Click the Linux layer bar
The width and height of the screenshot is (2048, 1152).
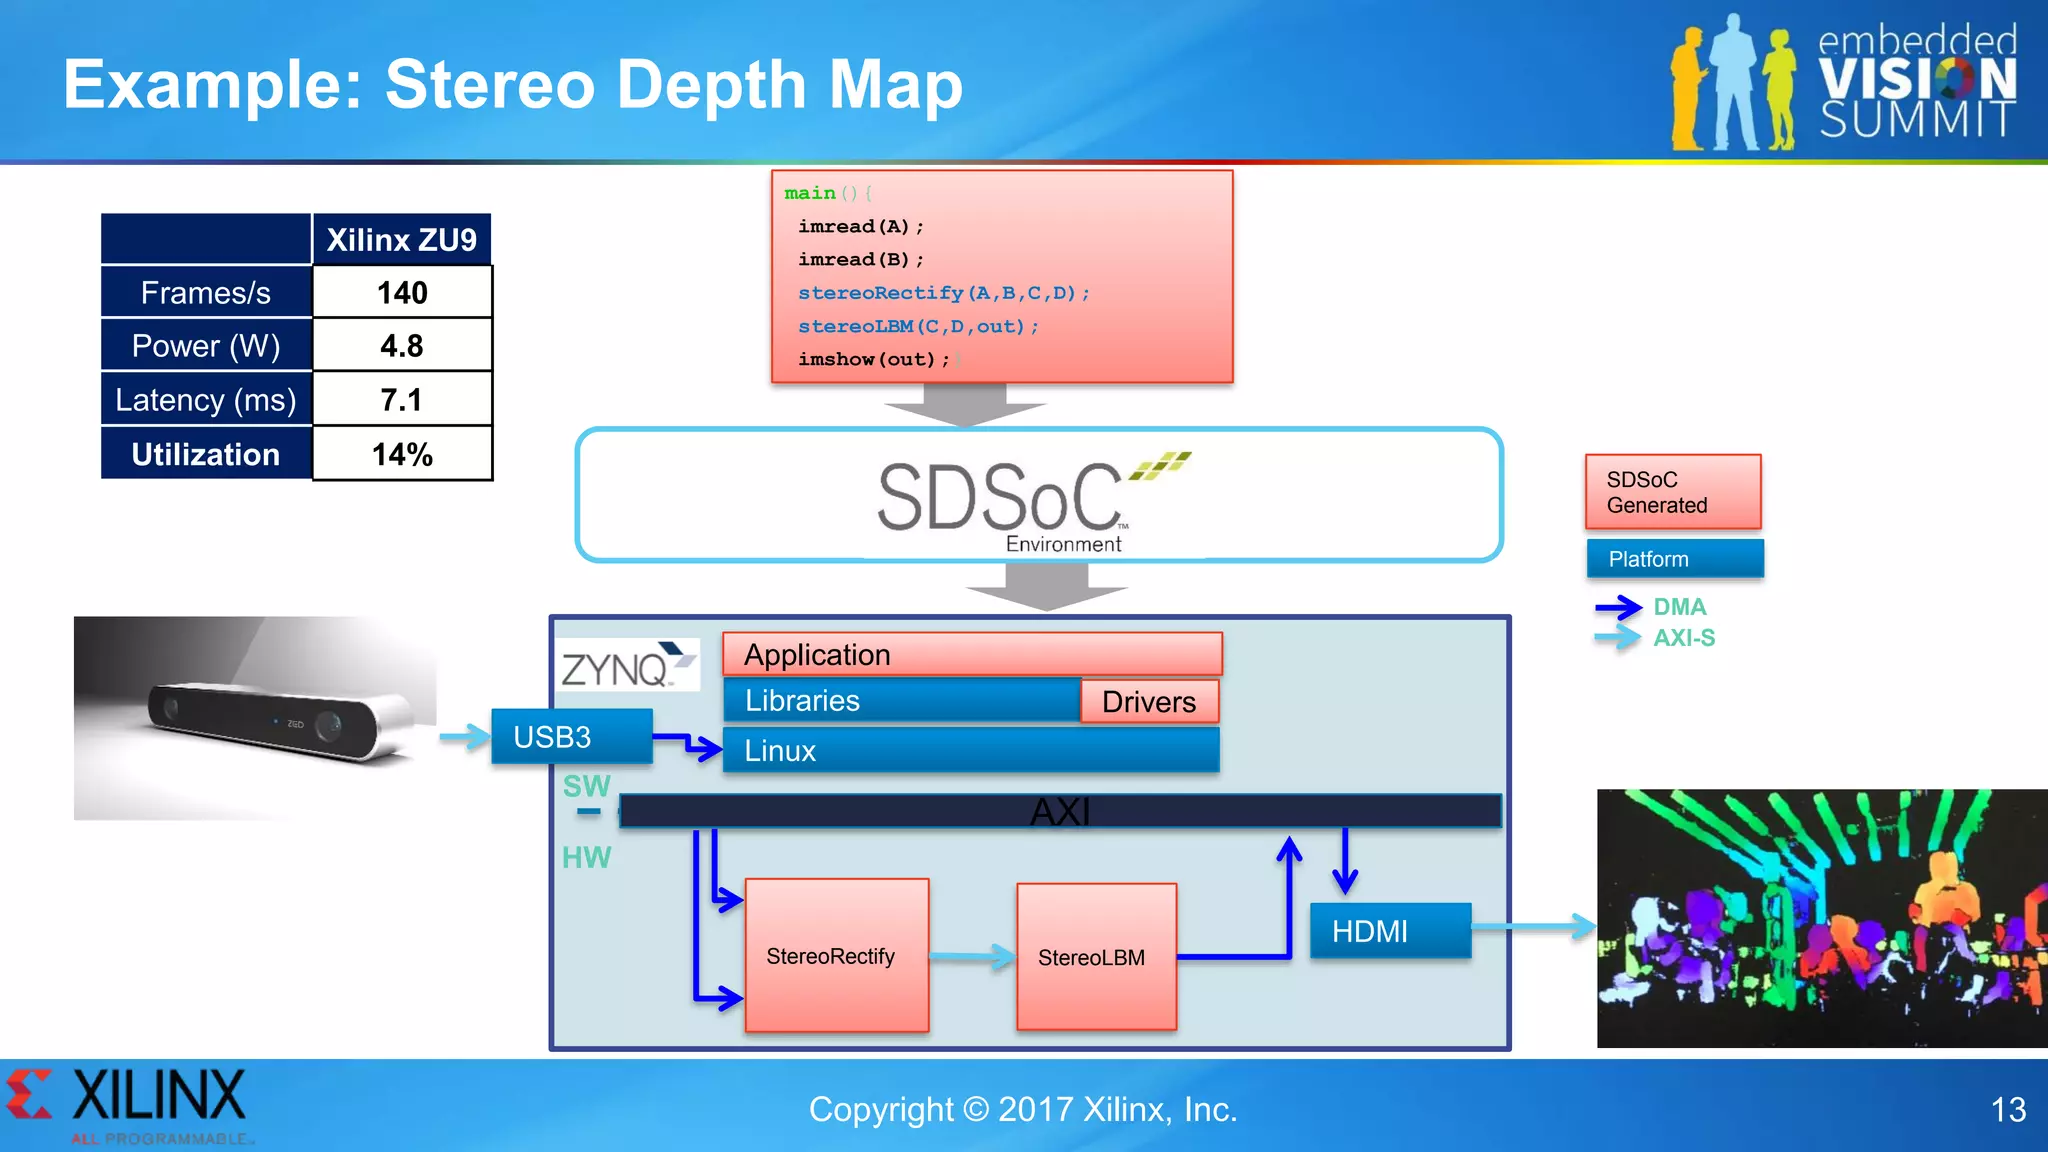click(x=970, y=751)
